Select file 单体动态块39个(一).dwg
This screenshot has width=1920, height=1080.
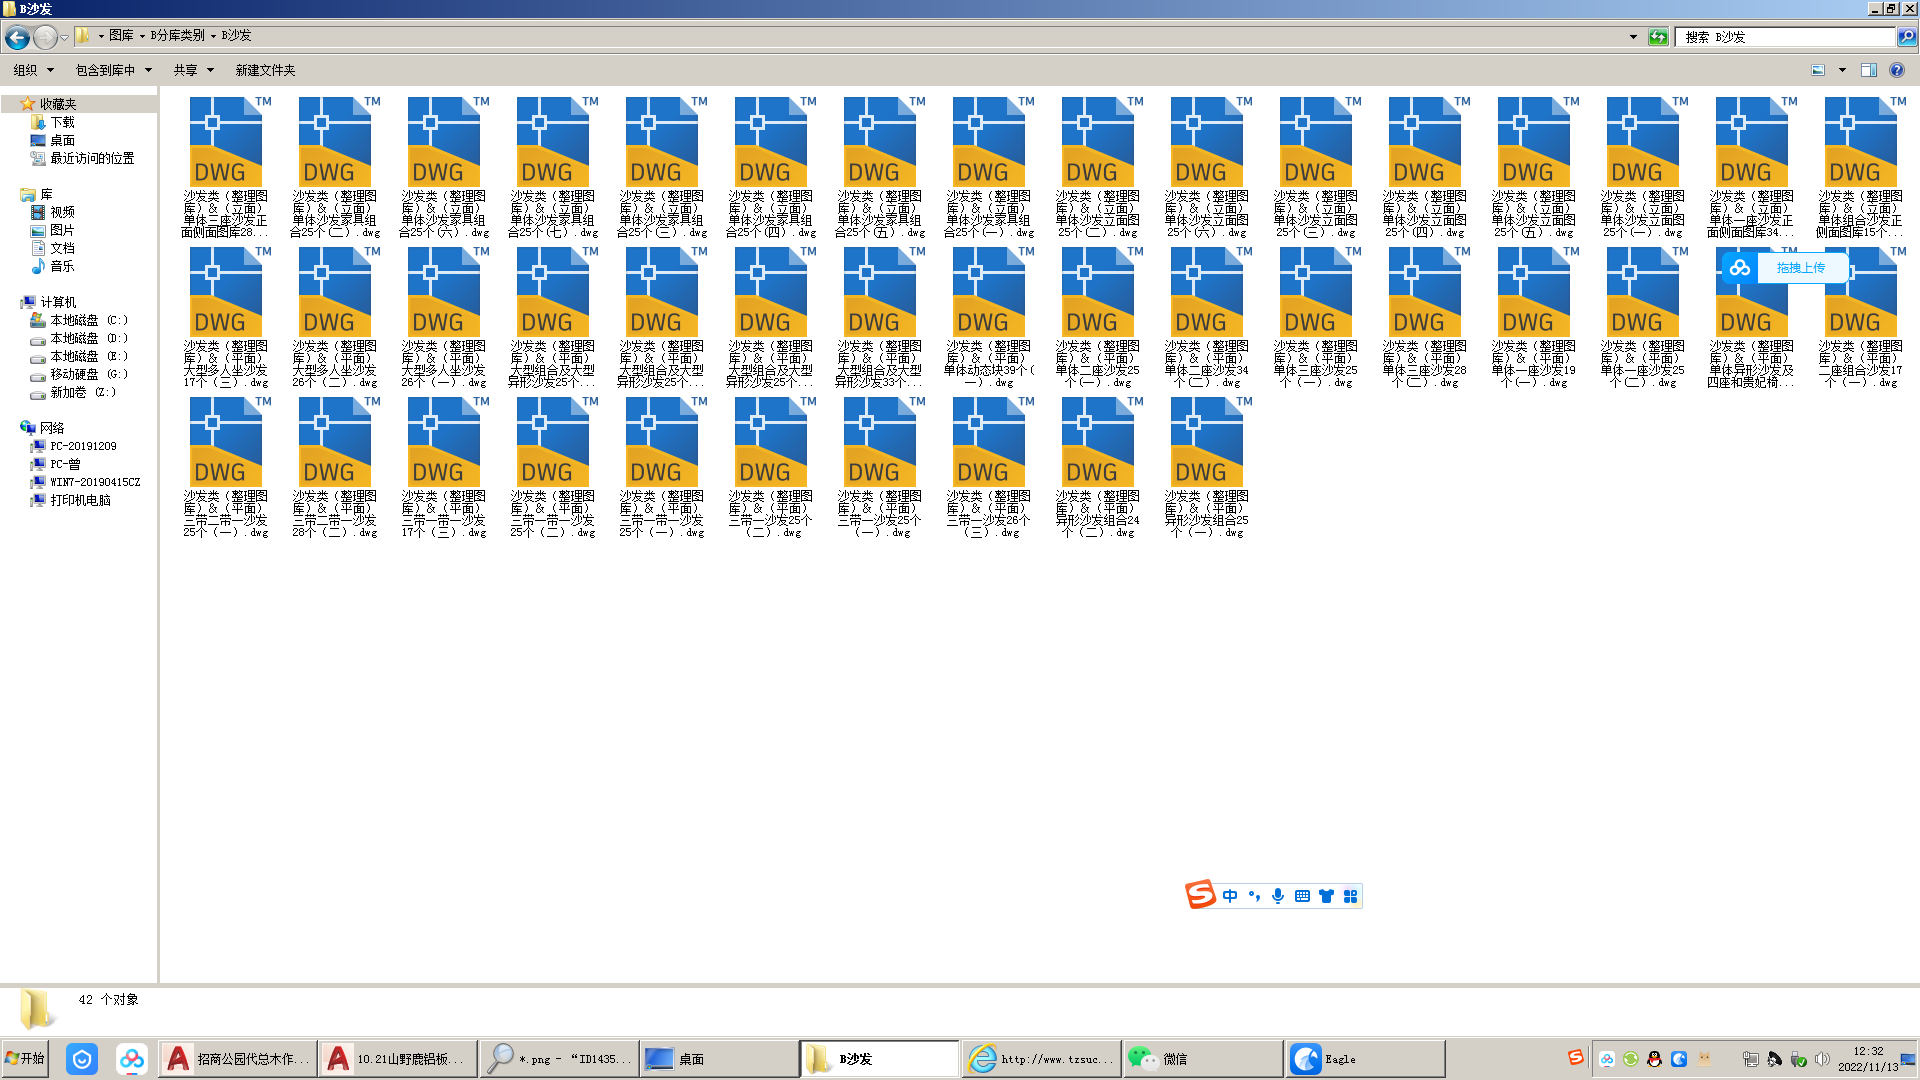tap(989, 318)
